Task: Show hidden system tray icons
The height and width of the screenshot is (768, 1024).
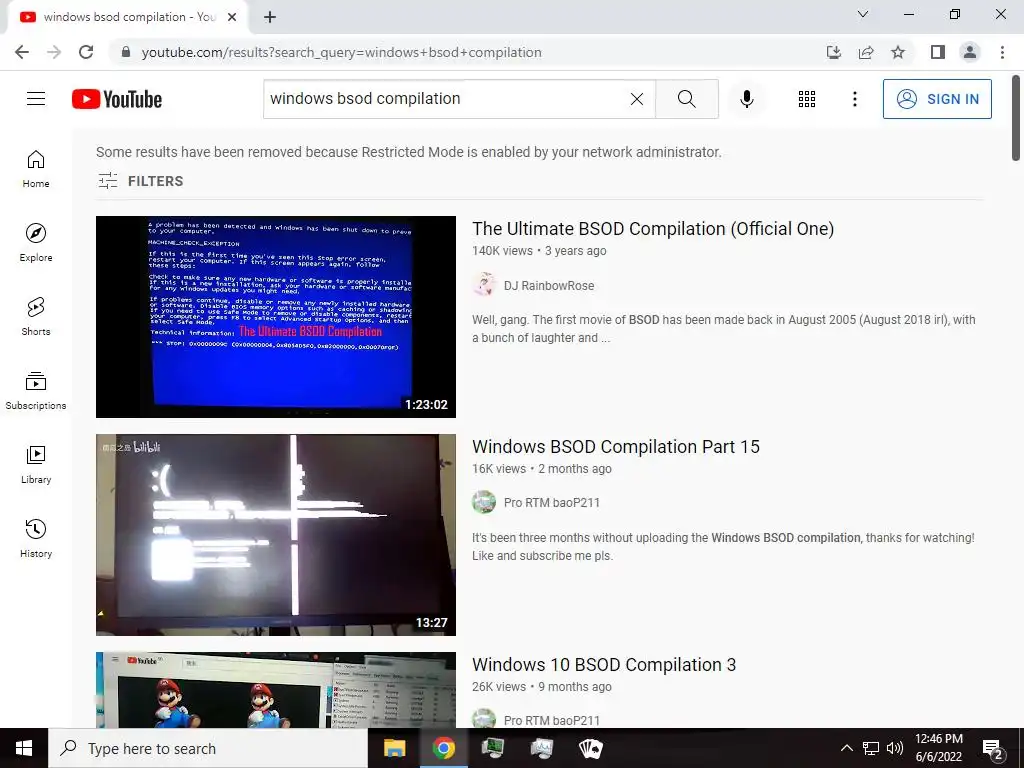Action: point(846,748)
